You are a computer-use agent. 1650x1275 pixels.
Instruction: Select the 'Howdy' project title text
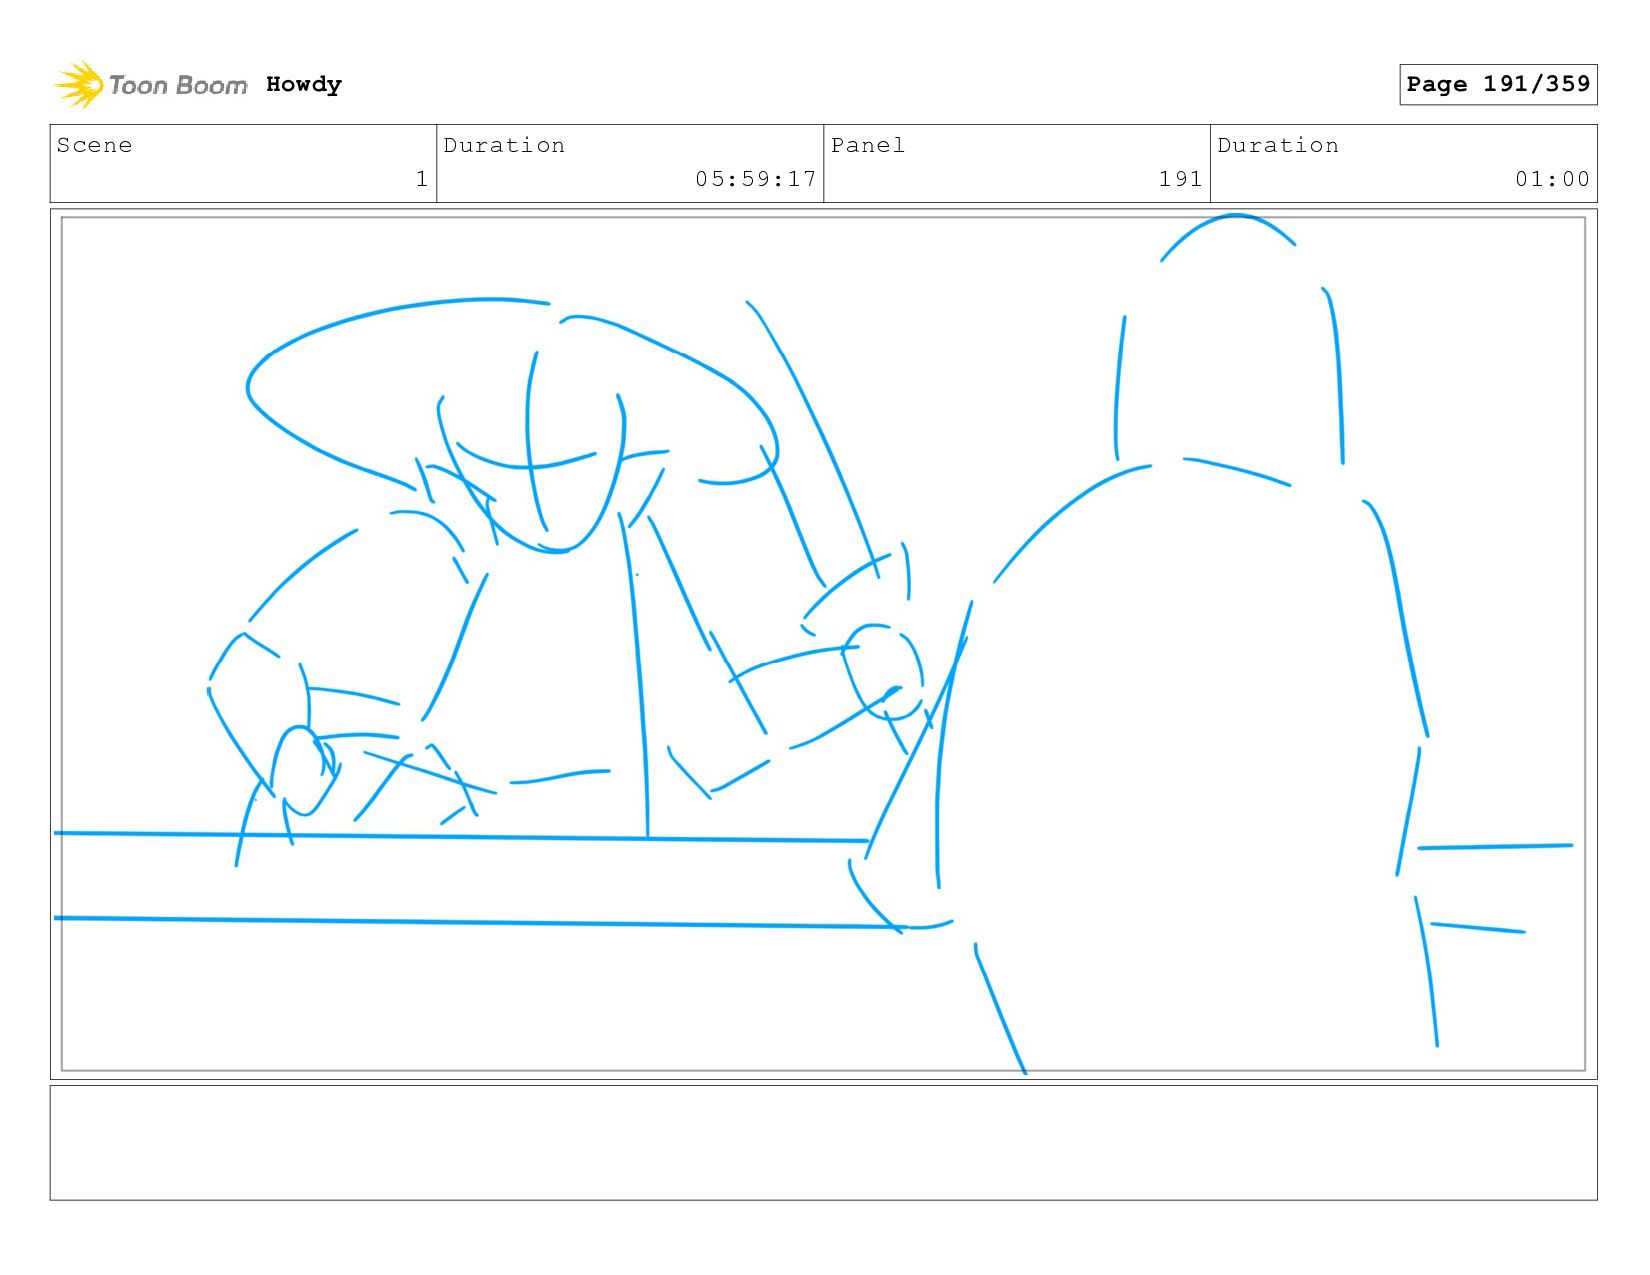pos(304,85)
